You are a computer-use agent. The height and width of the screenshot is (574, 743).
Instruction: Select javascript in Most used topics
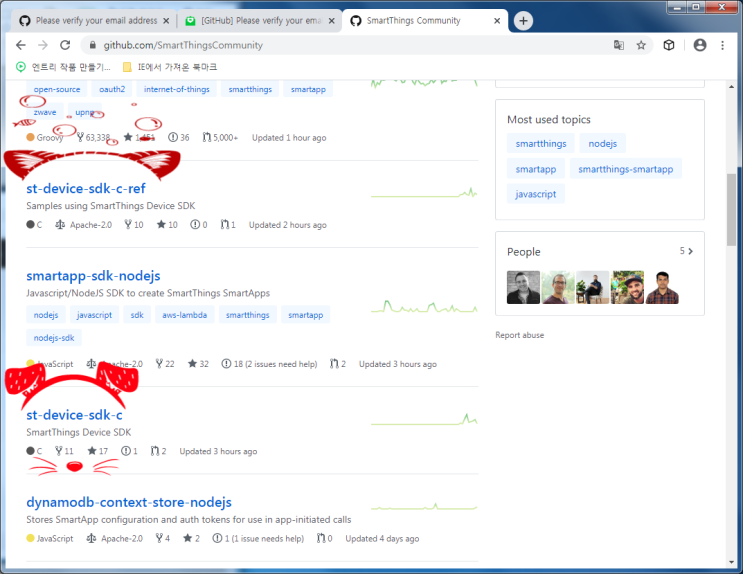pyautogui.click(x=535, y=194)
